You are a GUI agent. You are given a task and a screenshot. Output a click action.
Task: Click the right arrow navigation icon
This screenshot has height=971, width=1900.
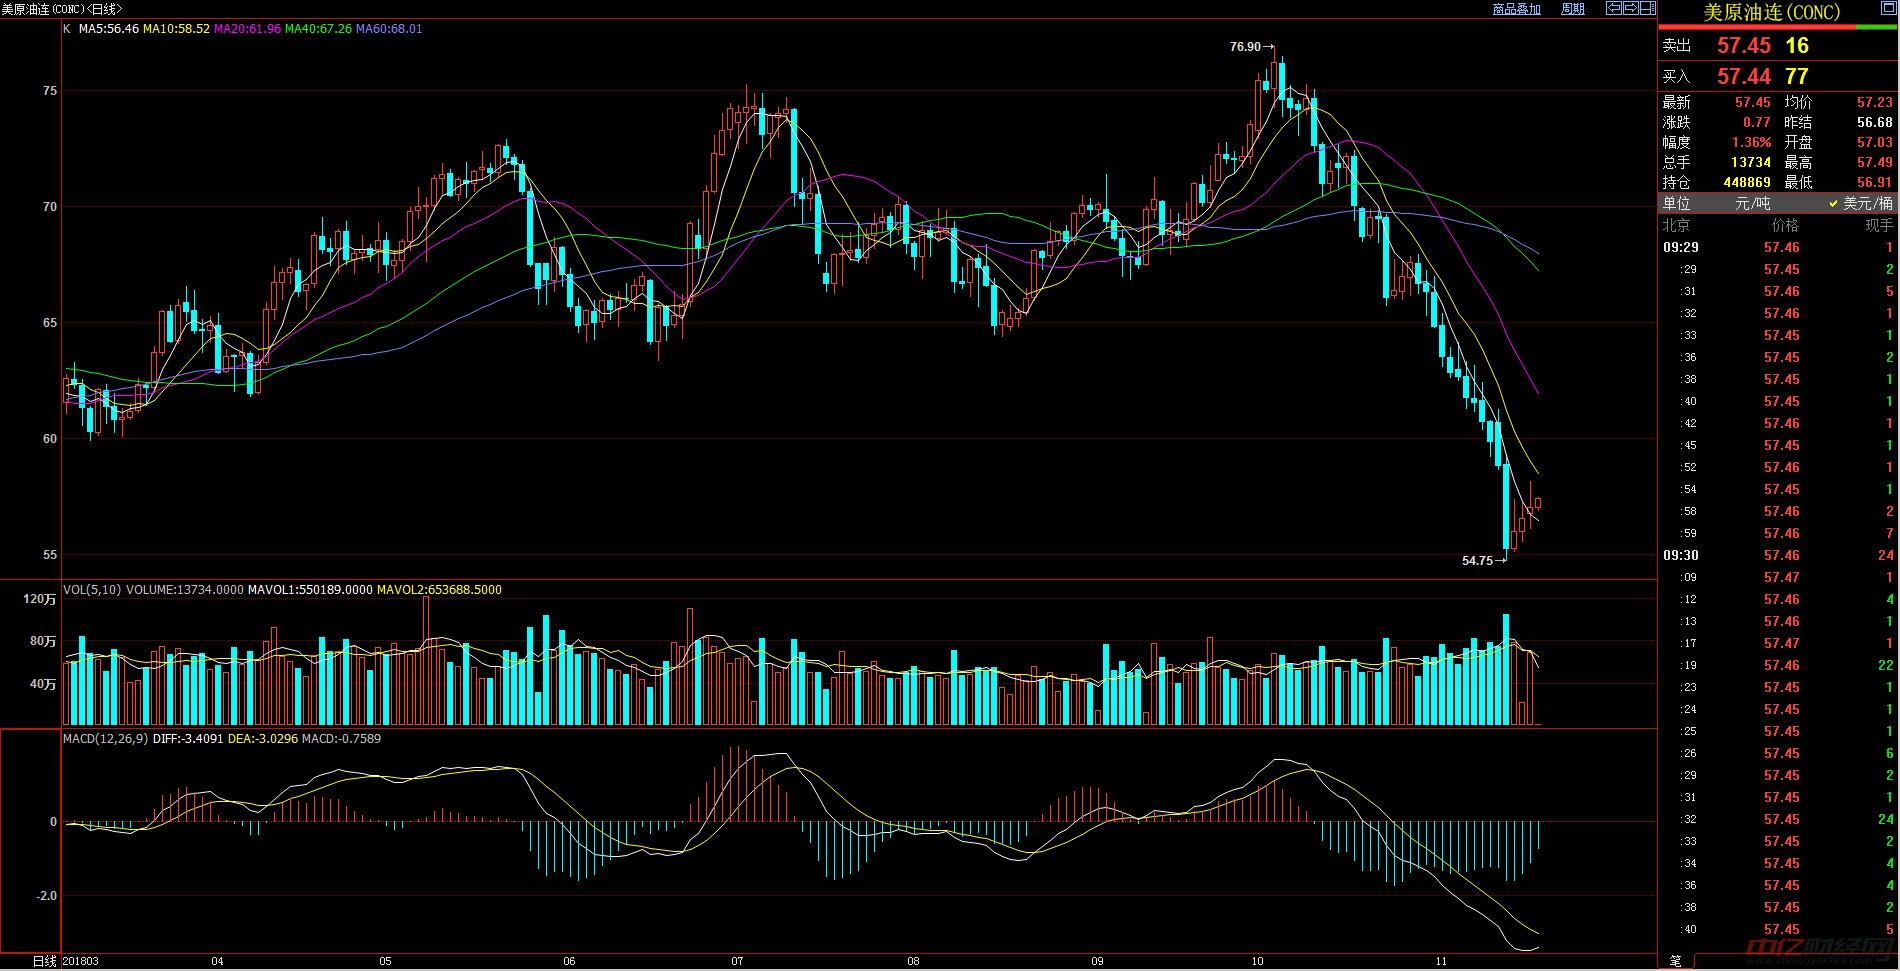(1630, 8)
